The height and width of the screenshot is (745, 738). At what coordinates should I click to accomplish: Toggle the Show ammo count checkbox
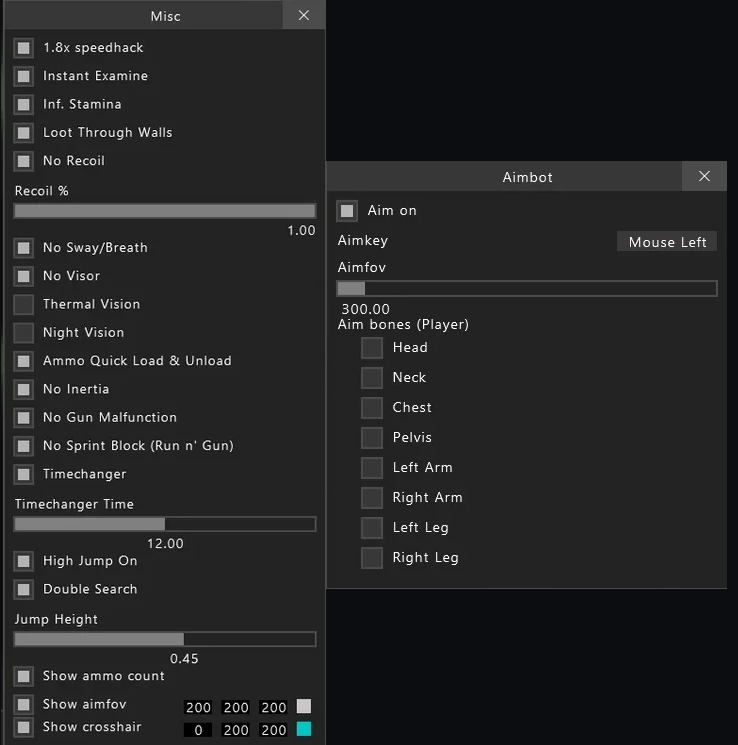[23, 676]
